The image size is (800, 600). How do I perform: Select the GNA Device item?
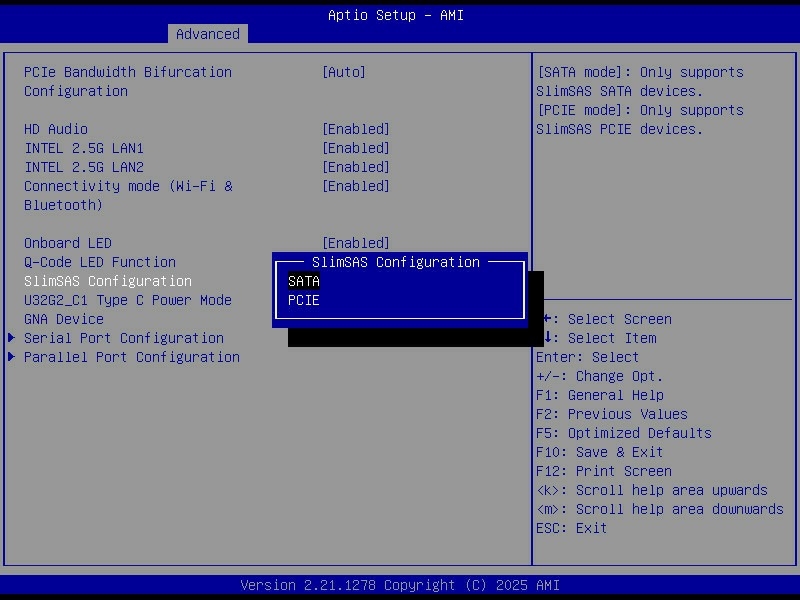(64, 319)
